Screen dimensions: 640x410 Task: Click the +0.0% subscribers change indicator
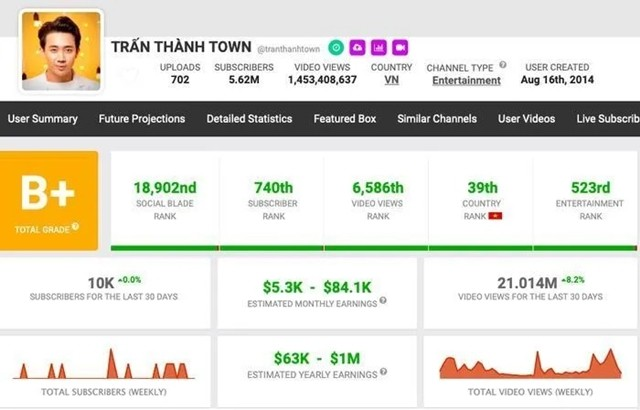129,280
